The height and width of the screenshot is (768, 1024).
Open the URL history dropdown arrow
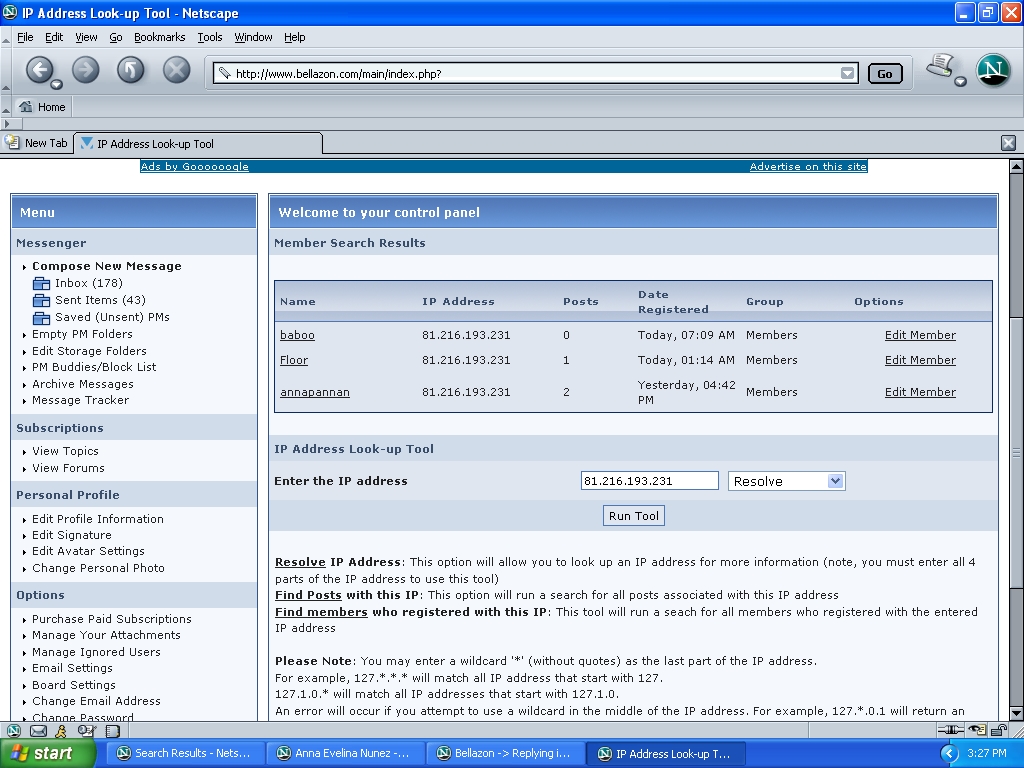tap(848, 73)
